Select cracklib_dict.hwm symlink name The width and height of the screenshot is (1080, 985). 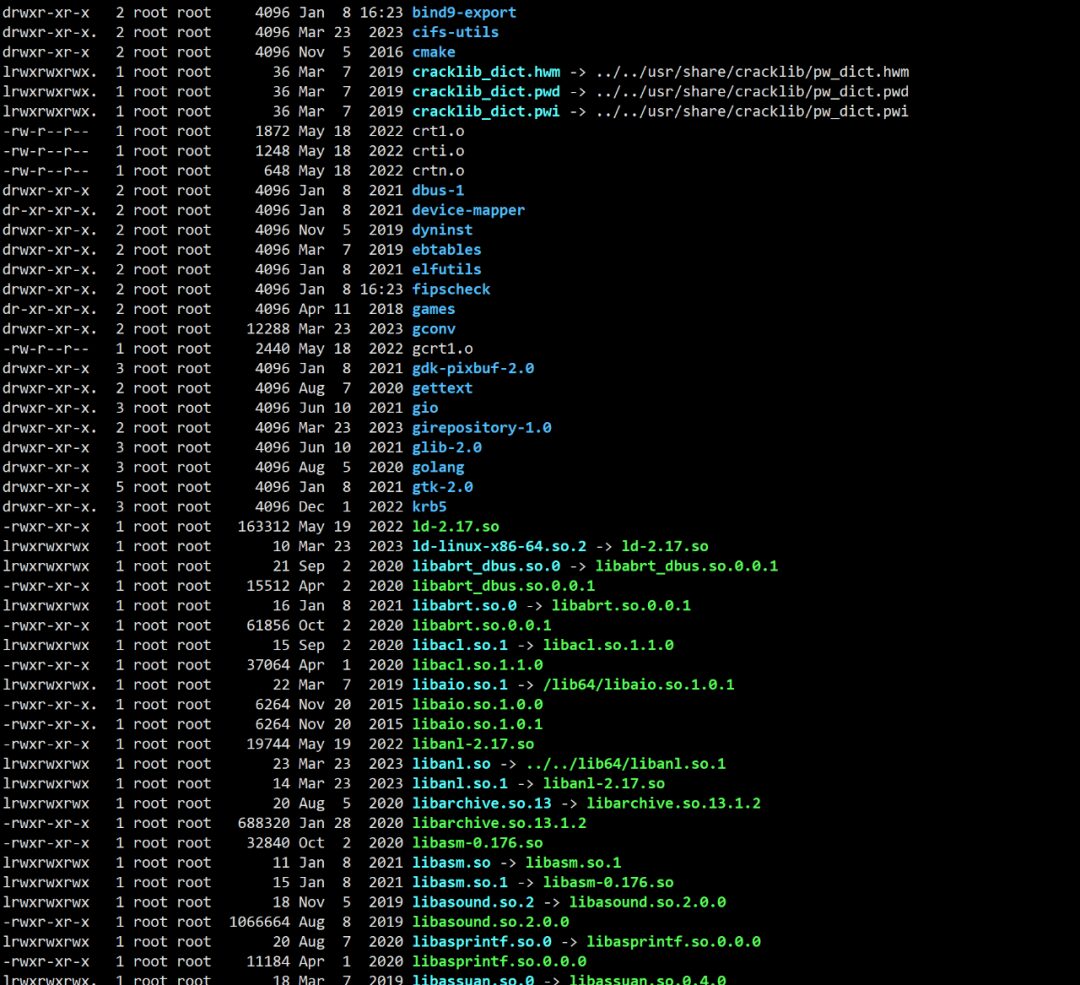pyautogui.click(x=486, y=72)
